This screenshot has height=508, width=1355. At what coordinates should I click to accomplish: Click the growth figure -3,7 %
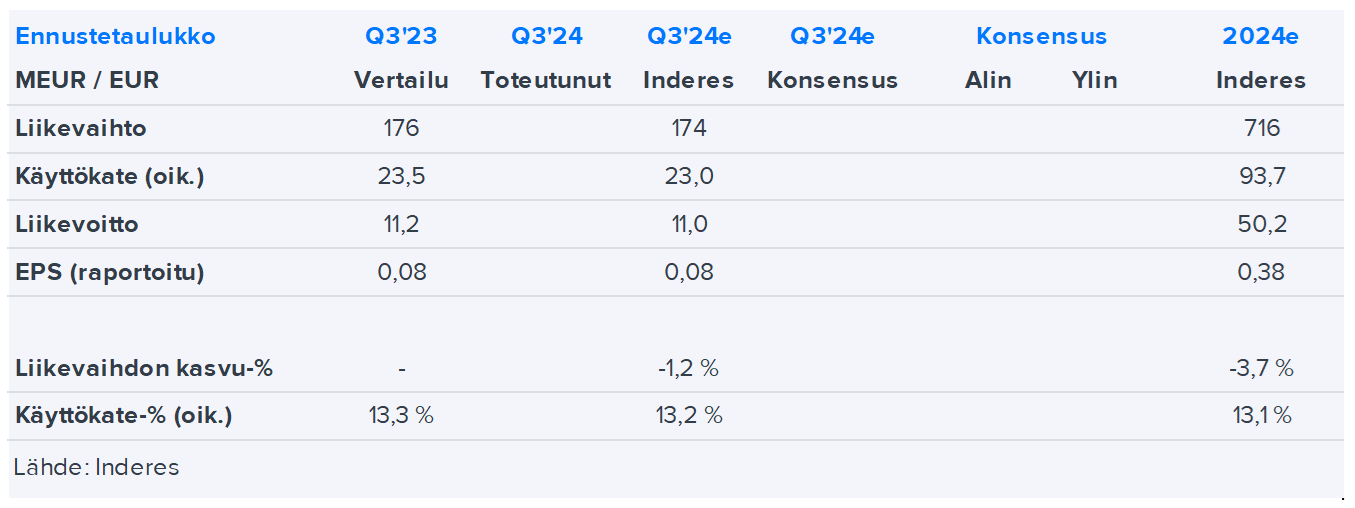tap(1261, 368)
